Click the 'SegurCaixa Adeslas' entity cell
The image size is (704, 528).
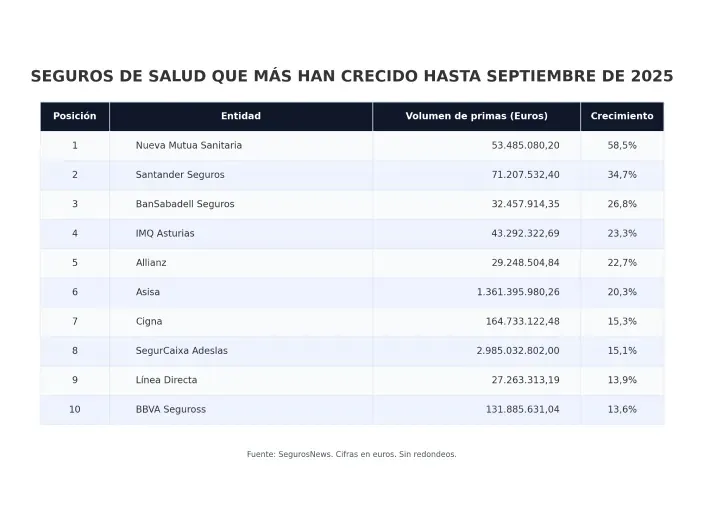coord(182,351)
